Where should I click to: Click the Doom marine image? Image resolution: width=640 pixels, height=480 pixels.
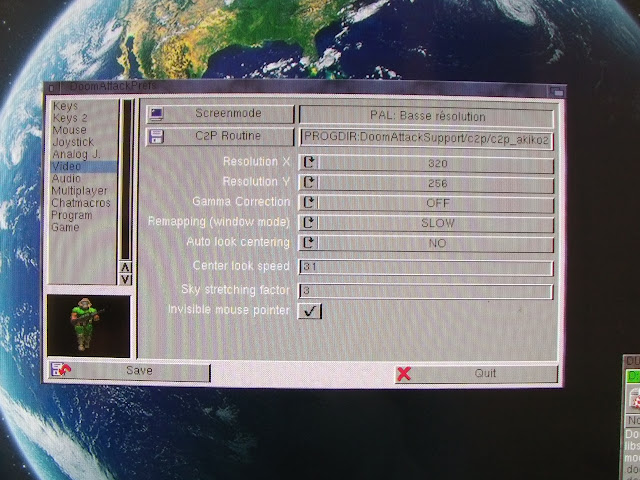tap(89, 326)
